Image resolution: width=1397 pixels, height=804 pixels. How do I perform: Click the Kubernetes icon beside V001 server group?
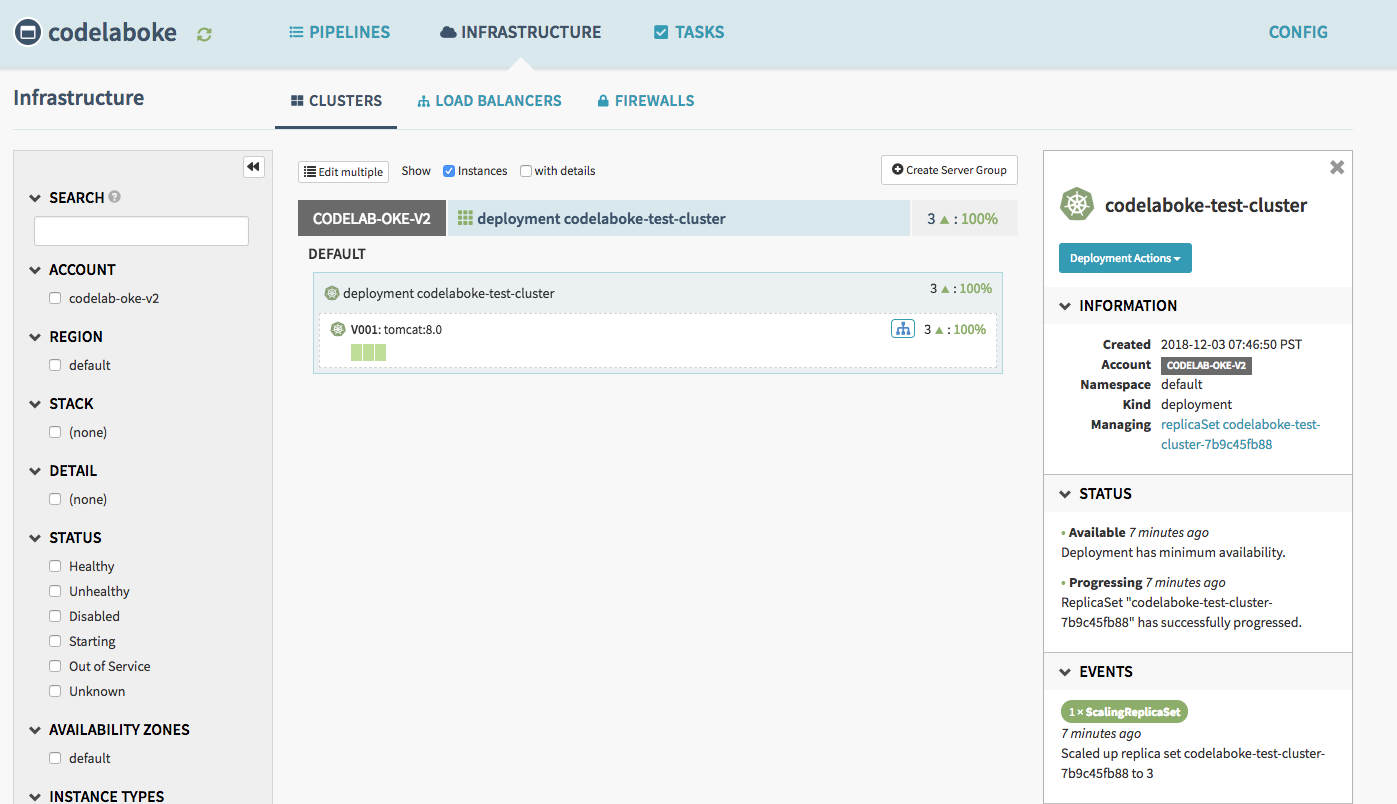point(338,329)
